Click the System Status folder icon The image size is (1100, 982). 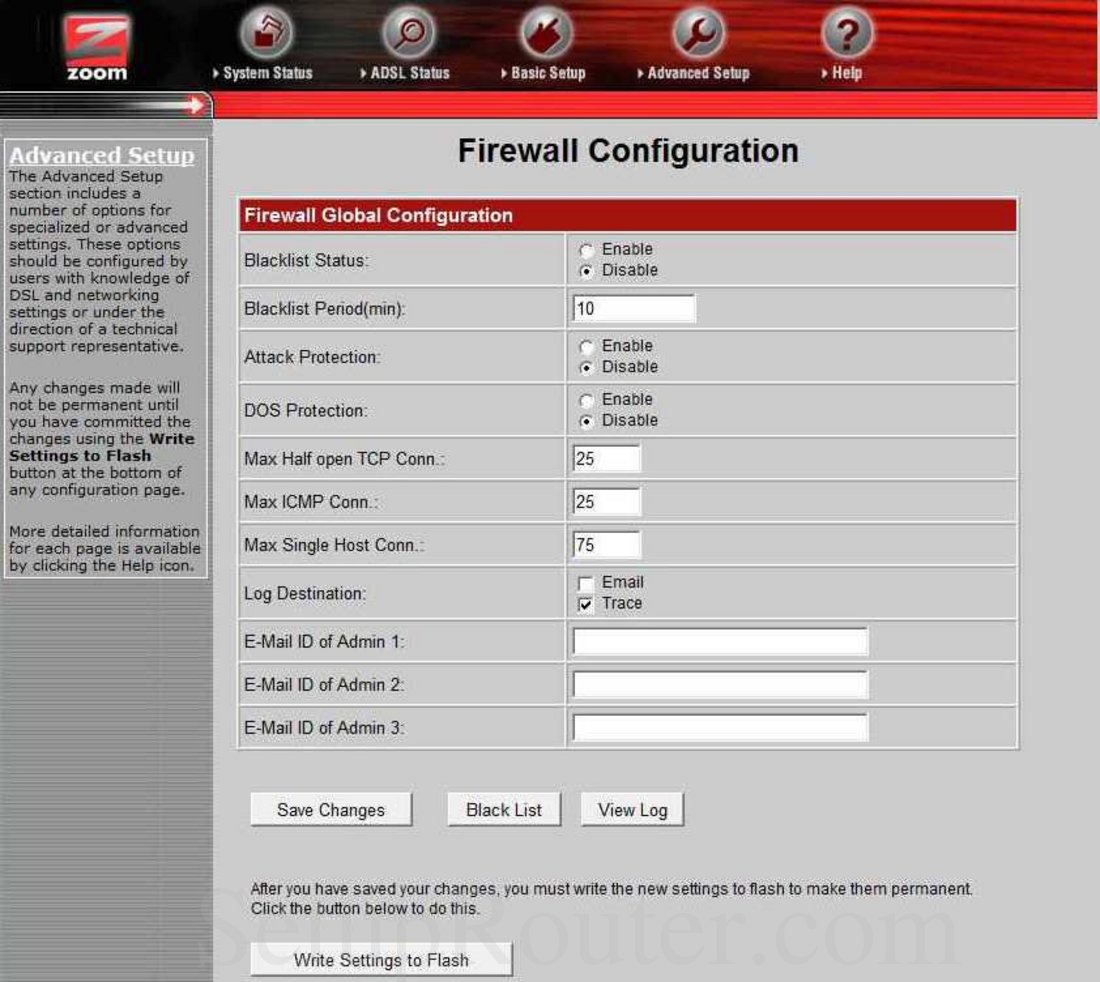coord(266,33)
